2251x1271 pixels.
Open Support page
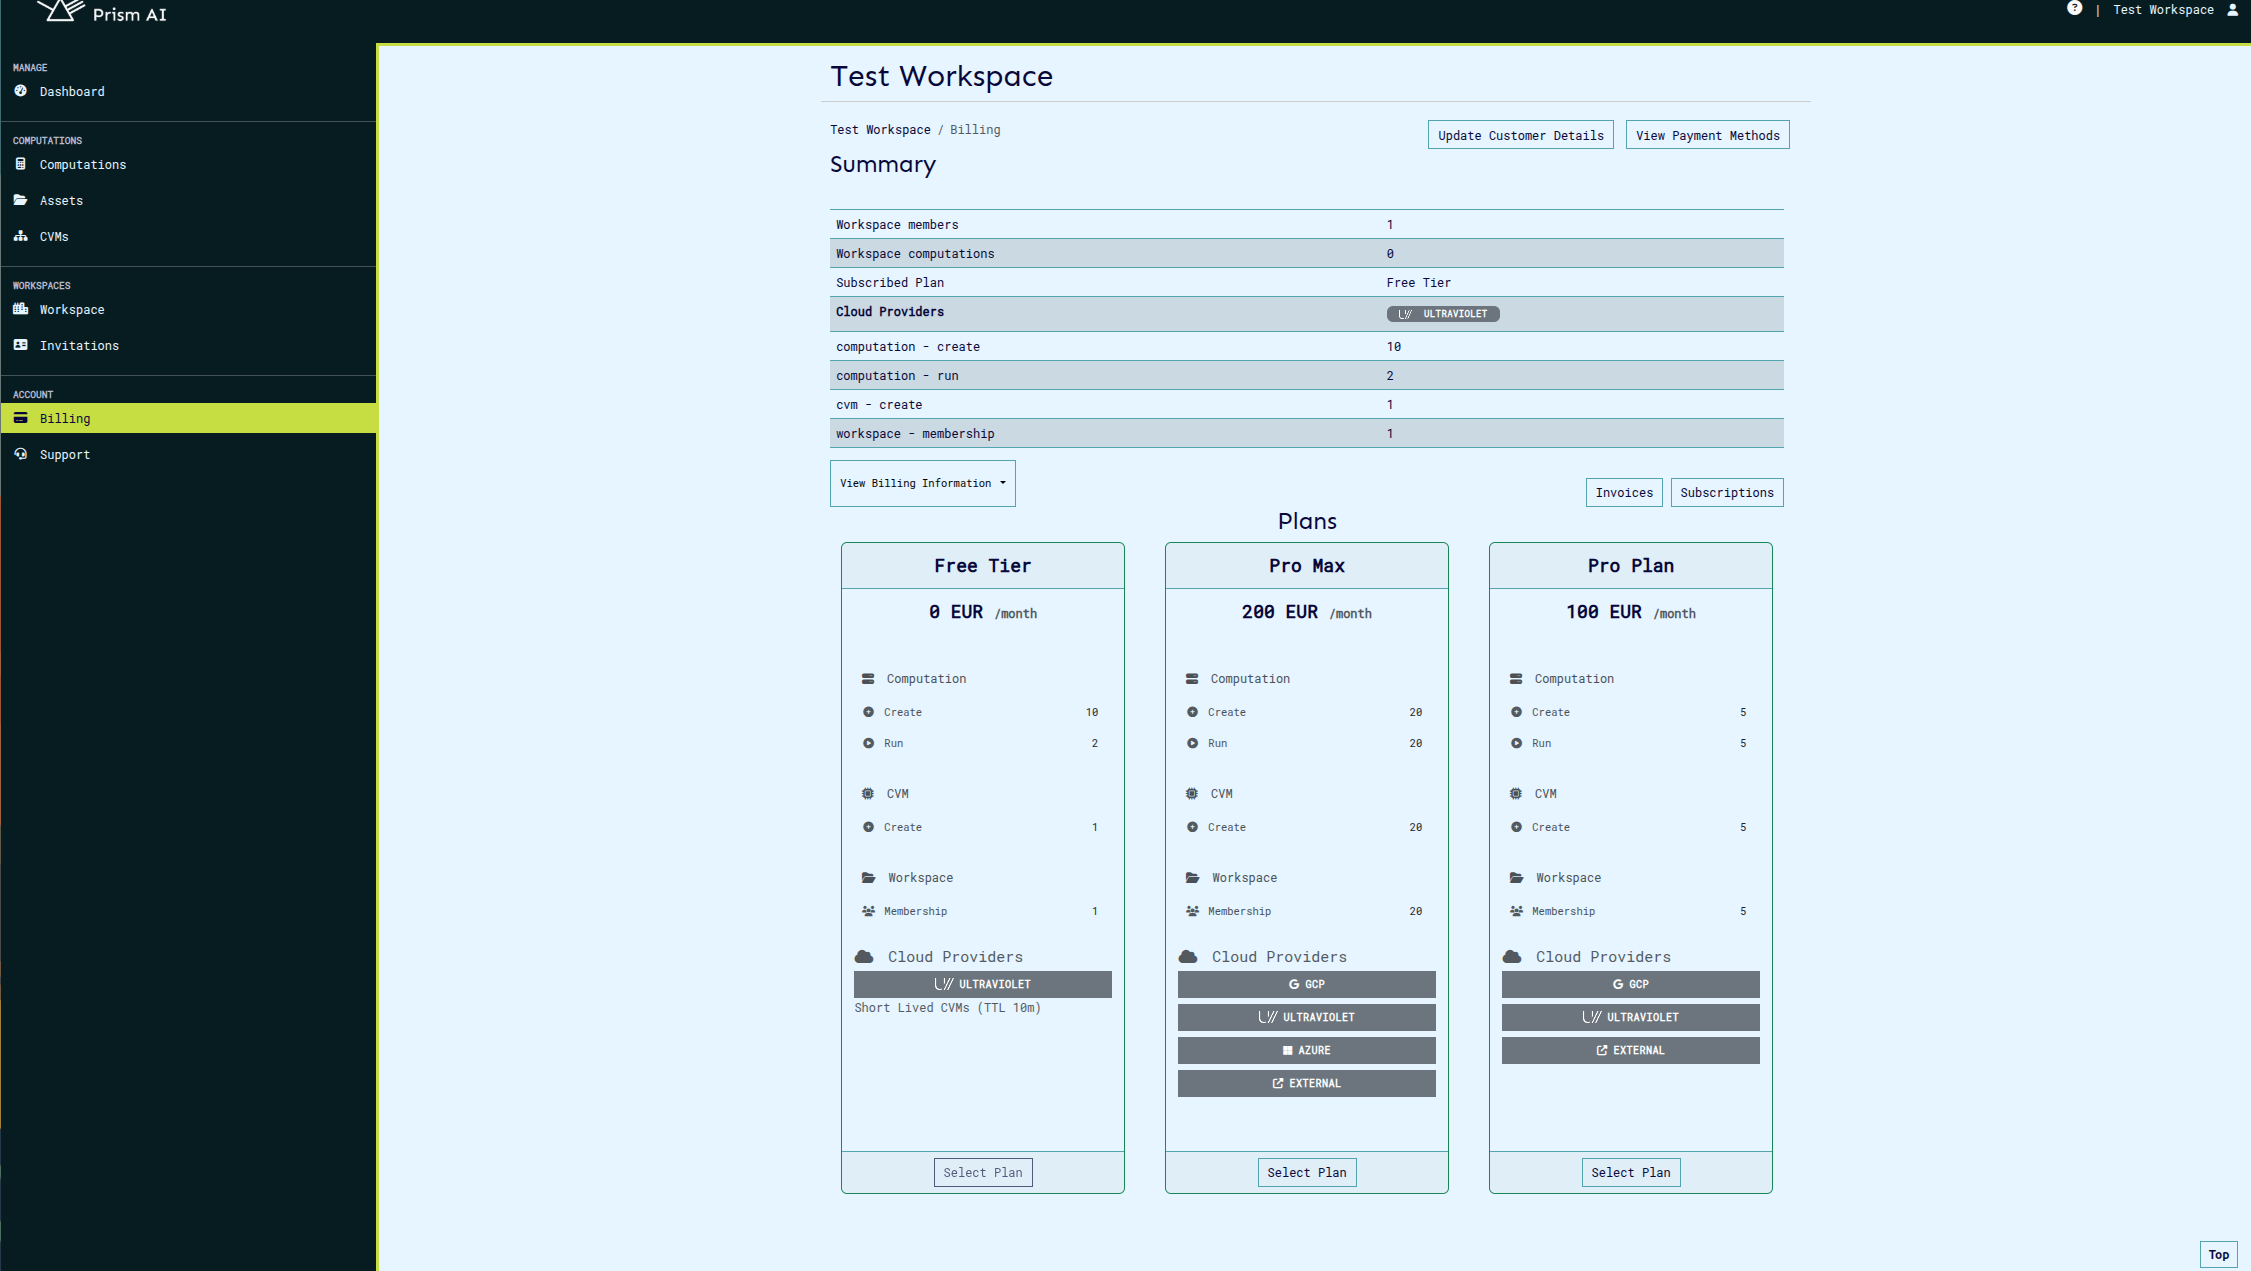65,455
